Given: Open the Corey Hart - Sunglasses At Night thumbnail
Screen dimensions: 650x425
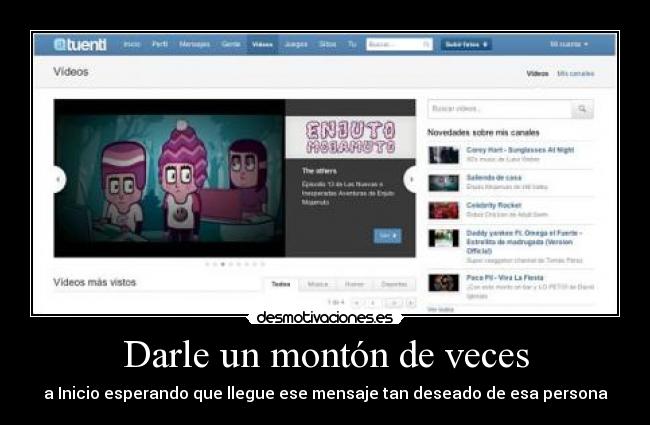Looking at the screenshot, I should pos(444,155).
